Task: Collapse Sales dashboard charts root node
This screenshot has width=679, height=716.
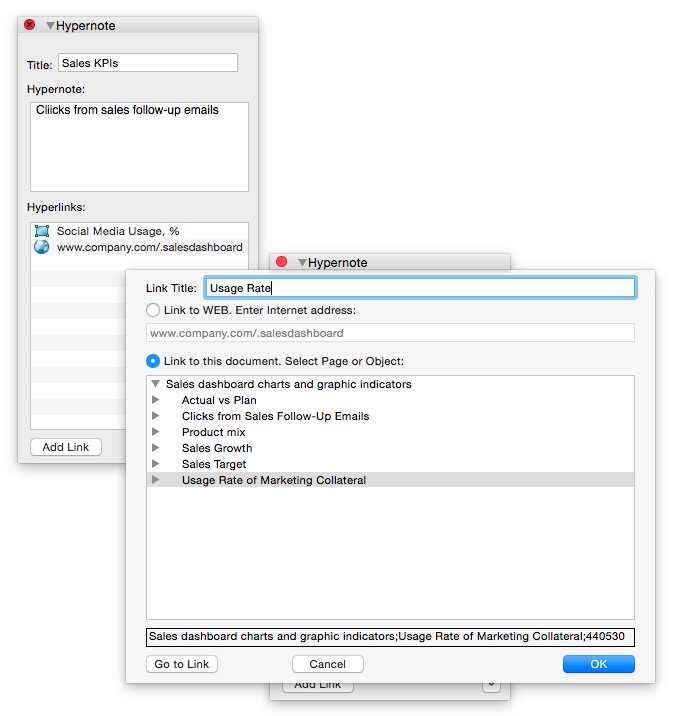Action: [x=156, y=384]
